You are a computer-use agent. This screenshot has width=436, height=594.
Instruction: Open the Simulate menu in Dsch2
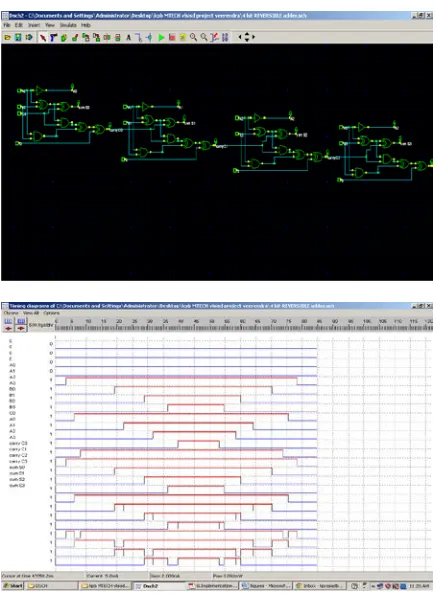tap(68, 25)
